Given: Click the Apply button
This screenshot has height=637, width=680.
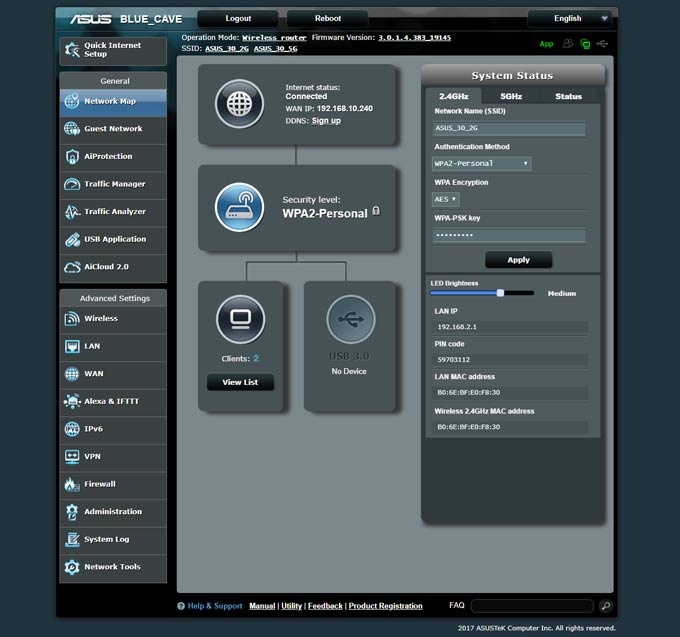Looking at the screenshot, I should 519,260.
